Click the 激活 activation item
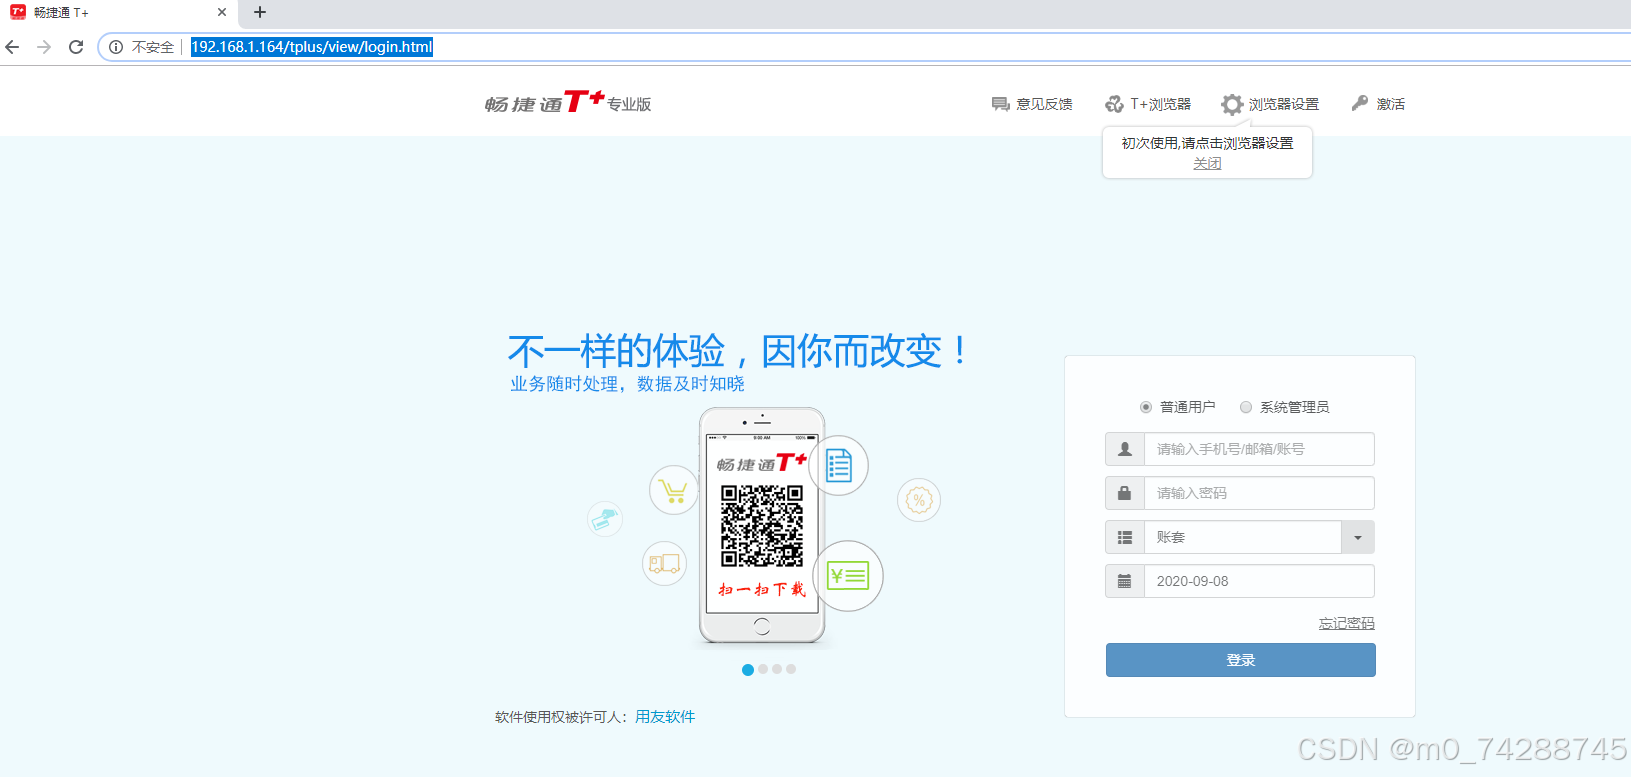 click(1378, 104)
